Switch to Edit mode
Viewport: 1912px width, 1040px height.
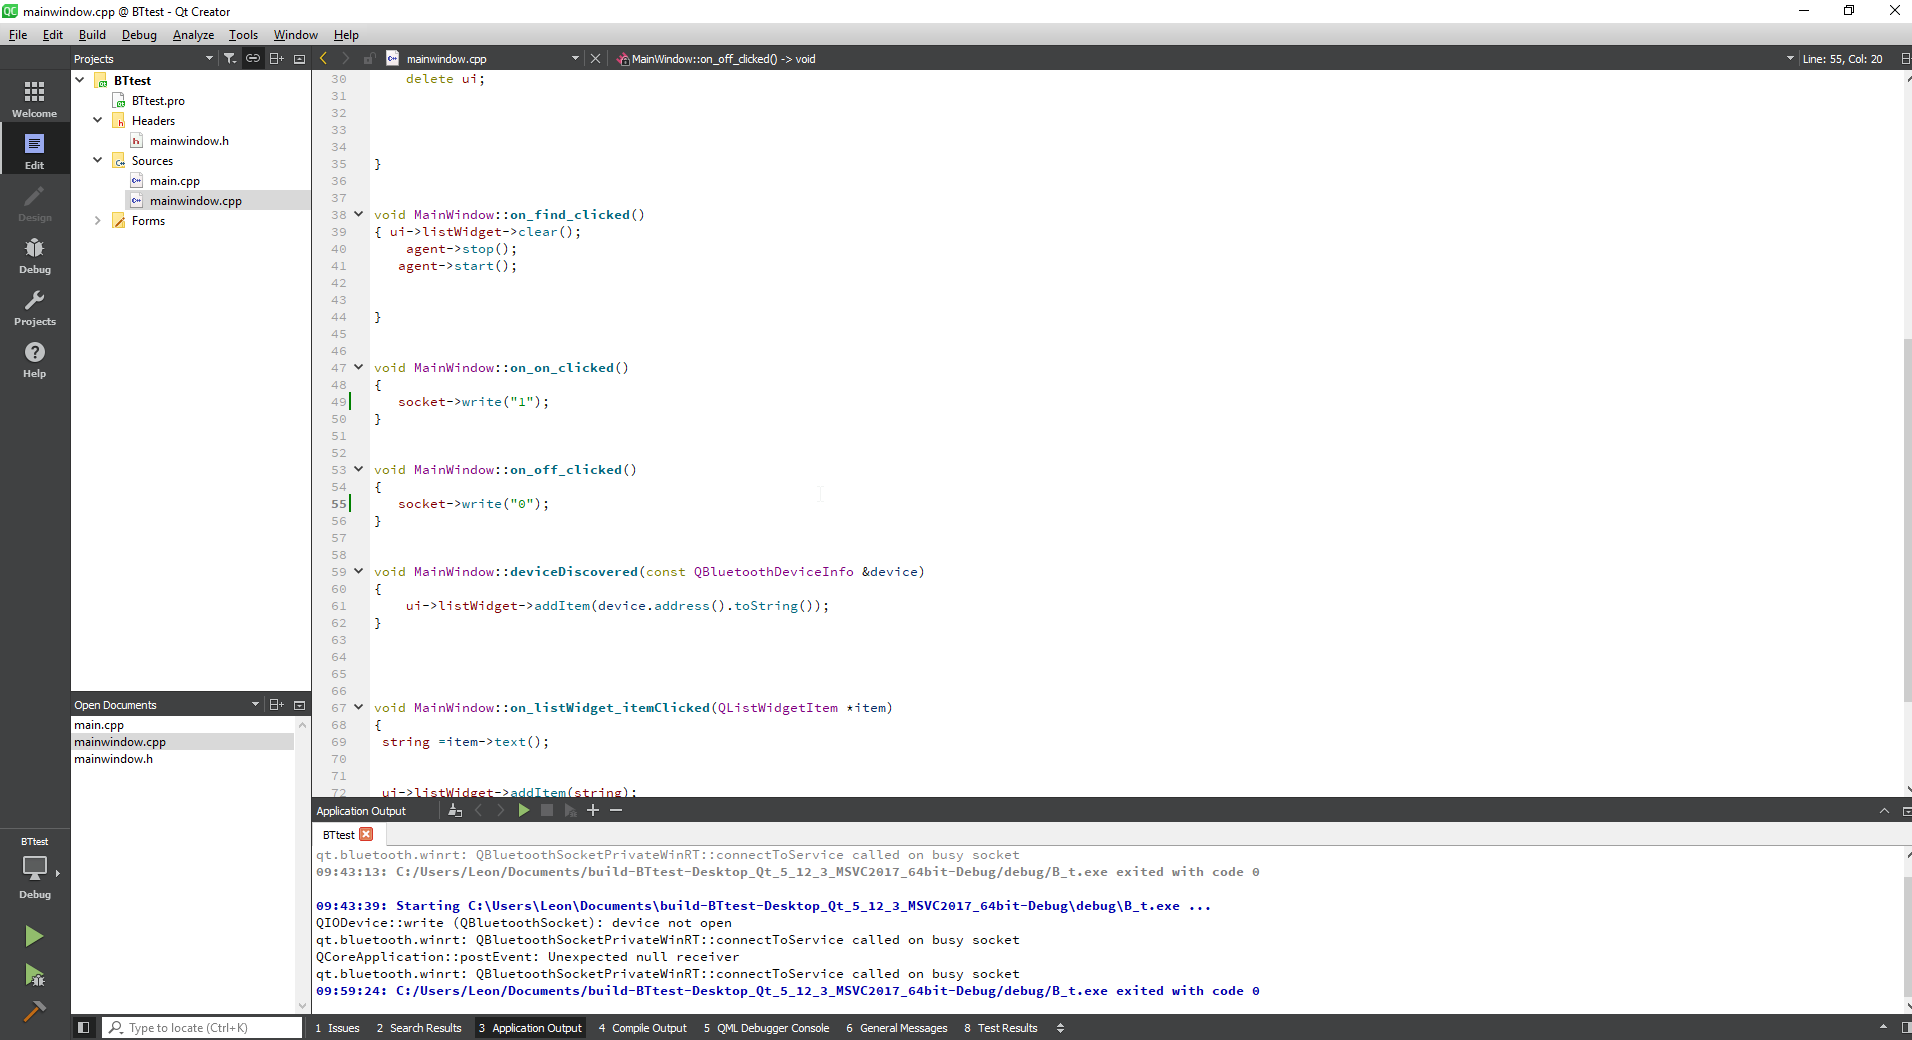click(35, 151)
